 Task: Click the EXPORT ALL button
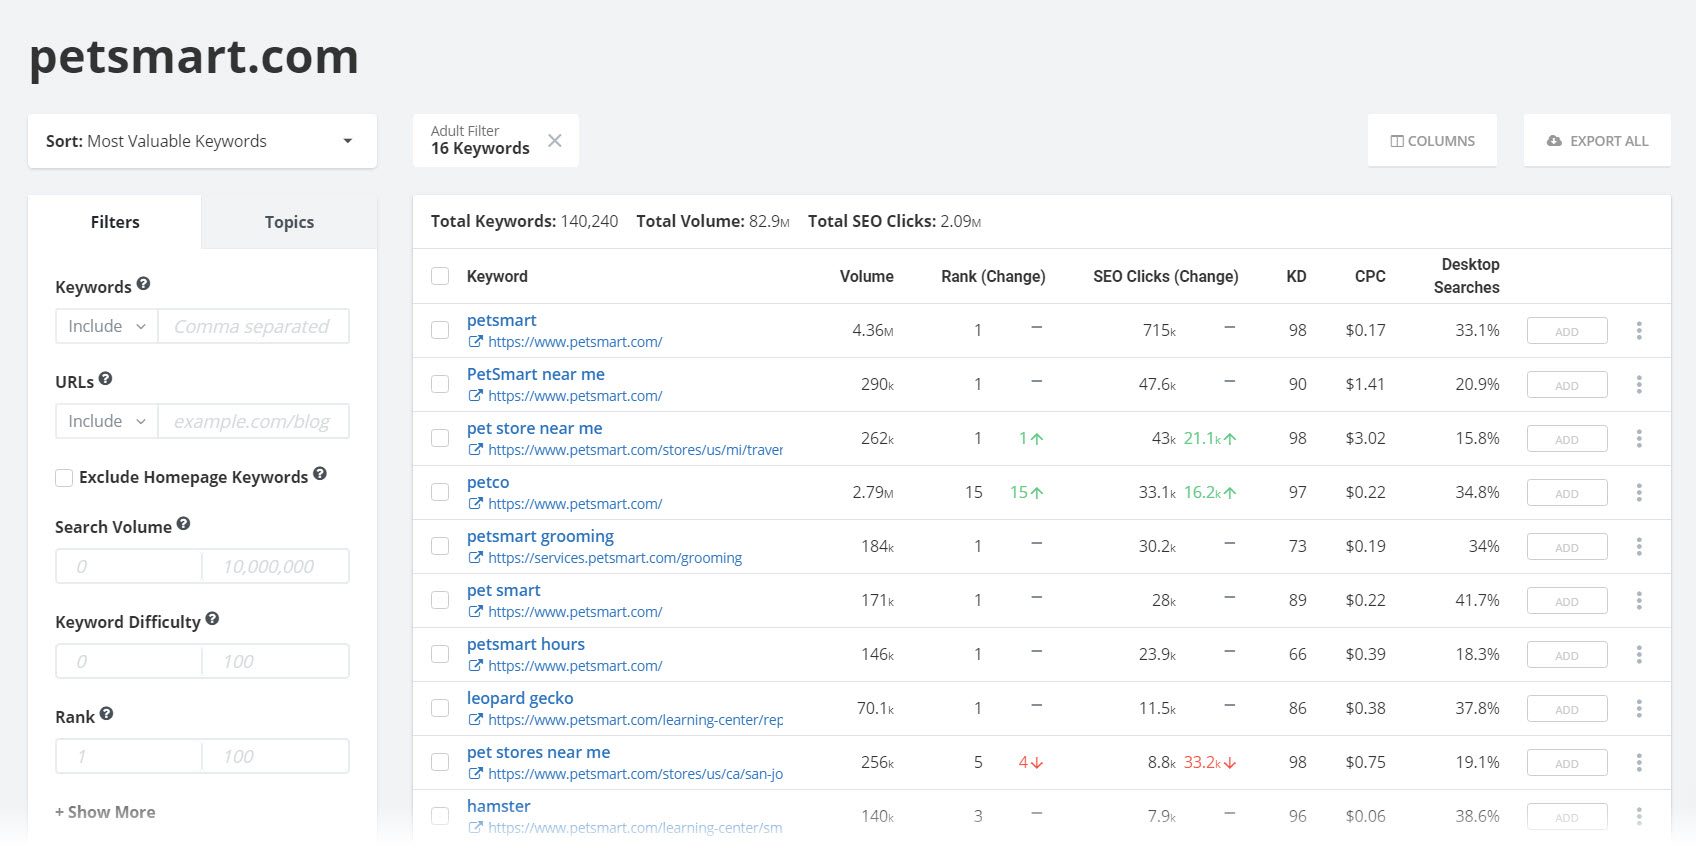pyautogui.click(x=1597, y=141)
